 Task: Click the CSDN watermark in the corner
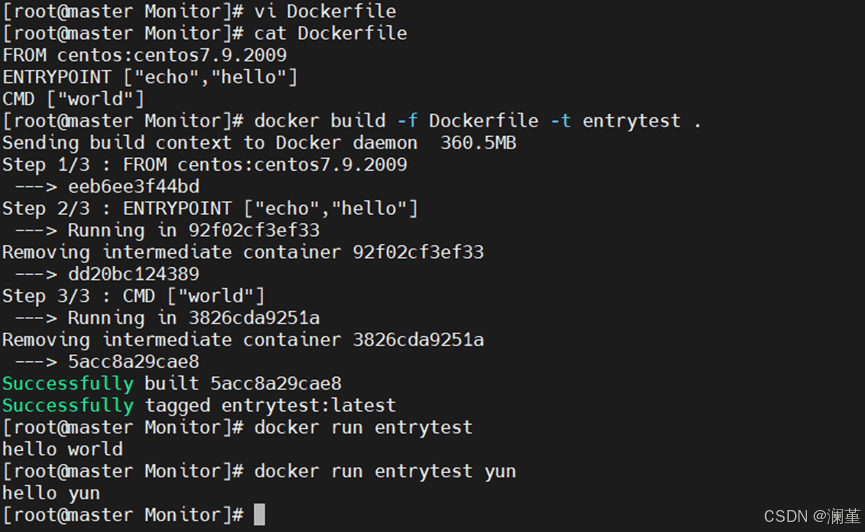pos(811,517)
